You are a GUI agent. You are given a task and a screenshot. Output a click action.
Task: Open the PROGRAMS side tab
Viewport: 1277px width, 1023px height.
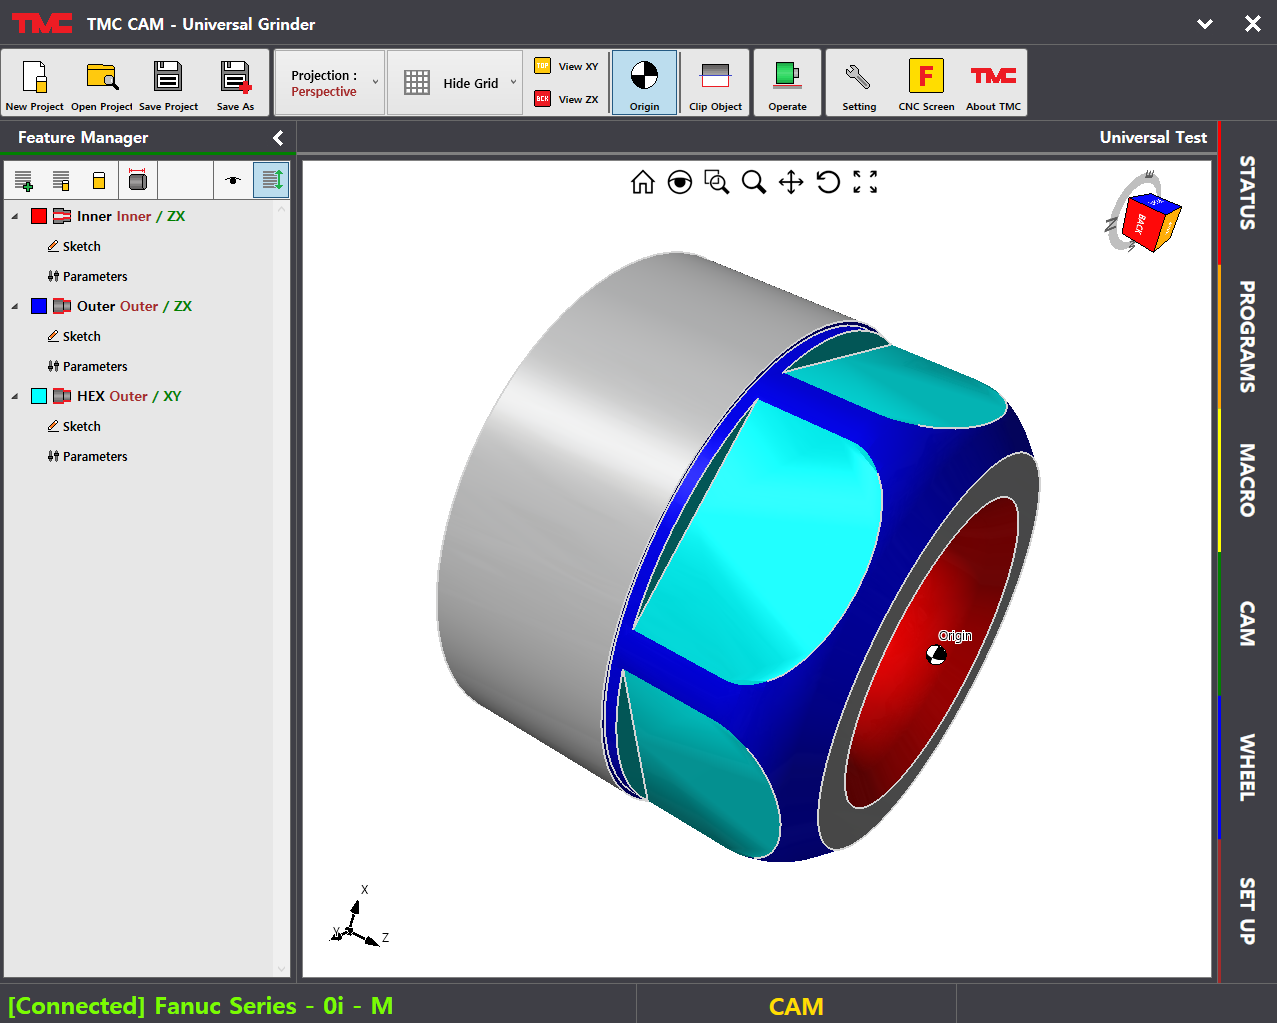coord(1247,336)
